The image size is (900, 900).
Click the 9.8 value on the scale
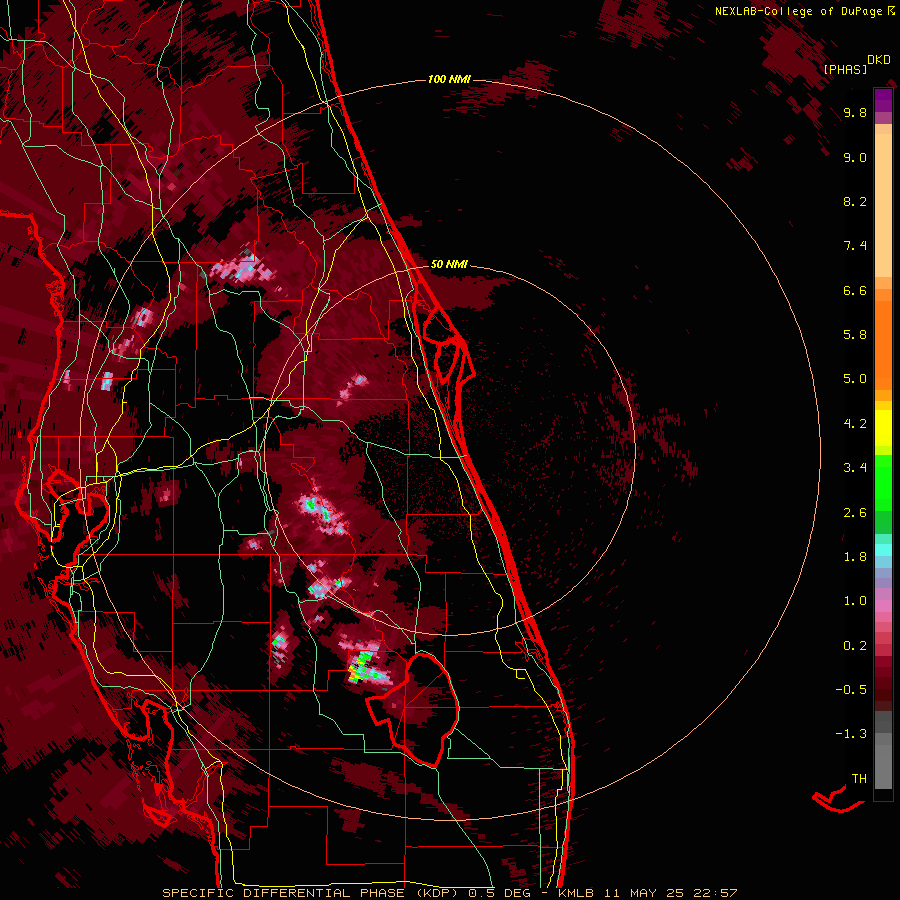[855, 113]
